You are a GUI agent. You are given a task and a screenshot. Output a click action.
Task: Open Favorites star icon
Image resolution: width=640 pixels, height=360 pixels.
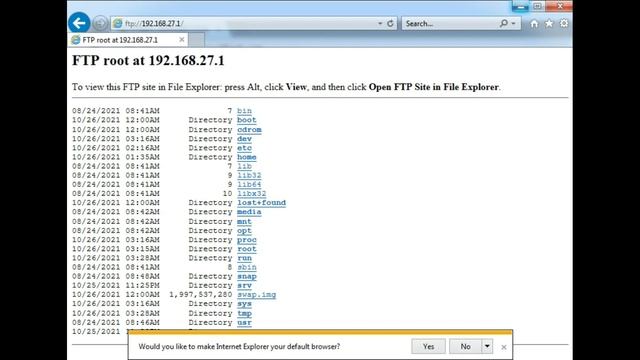click(549, 23)
